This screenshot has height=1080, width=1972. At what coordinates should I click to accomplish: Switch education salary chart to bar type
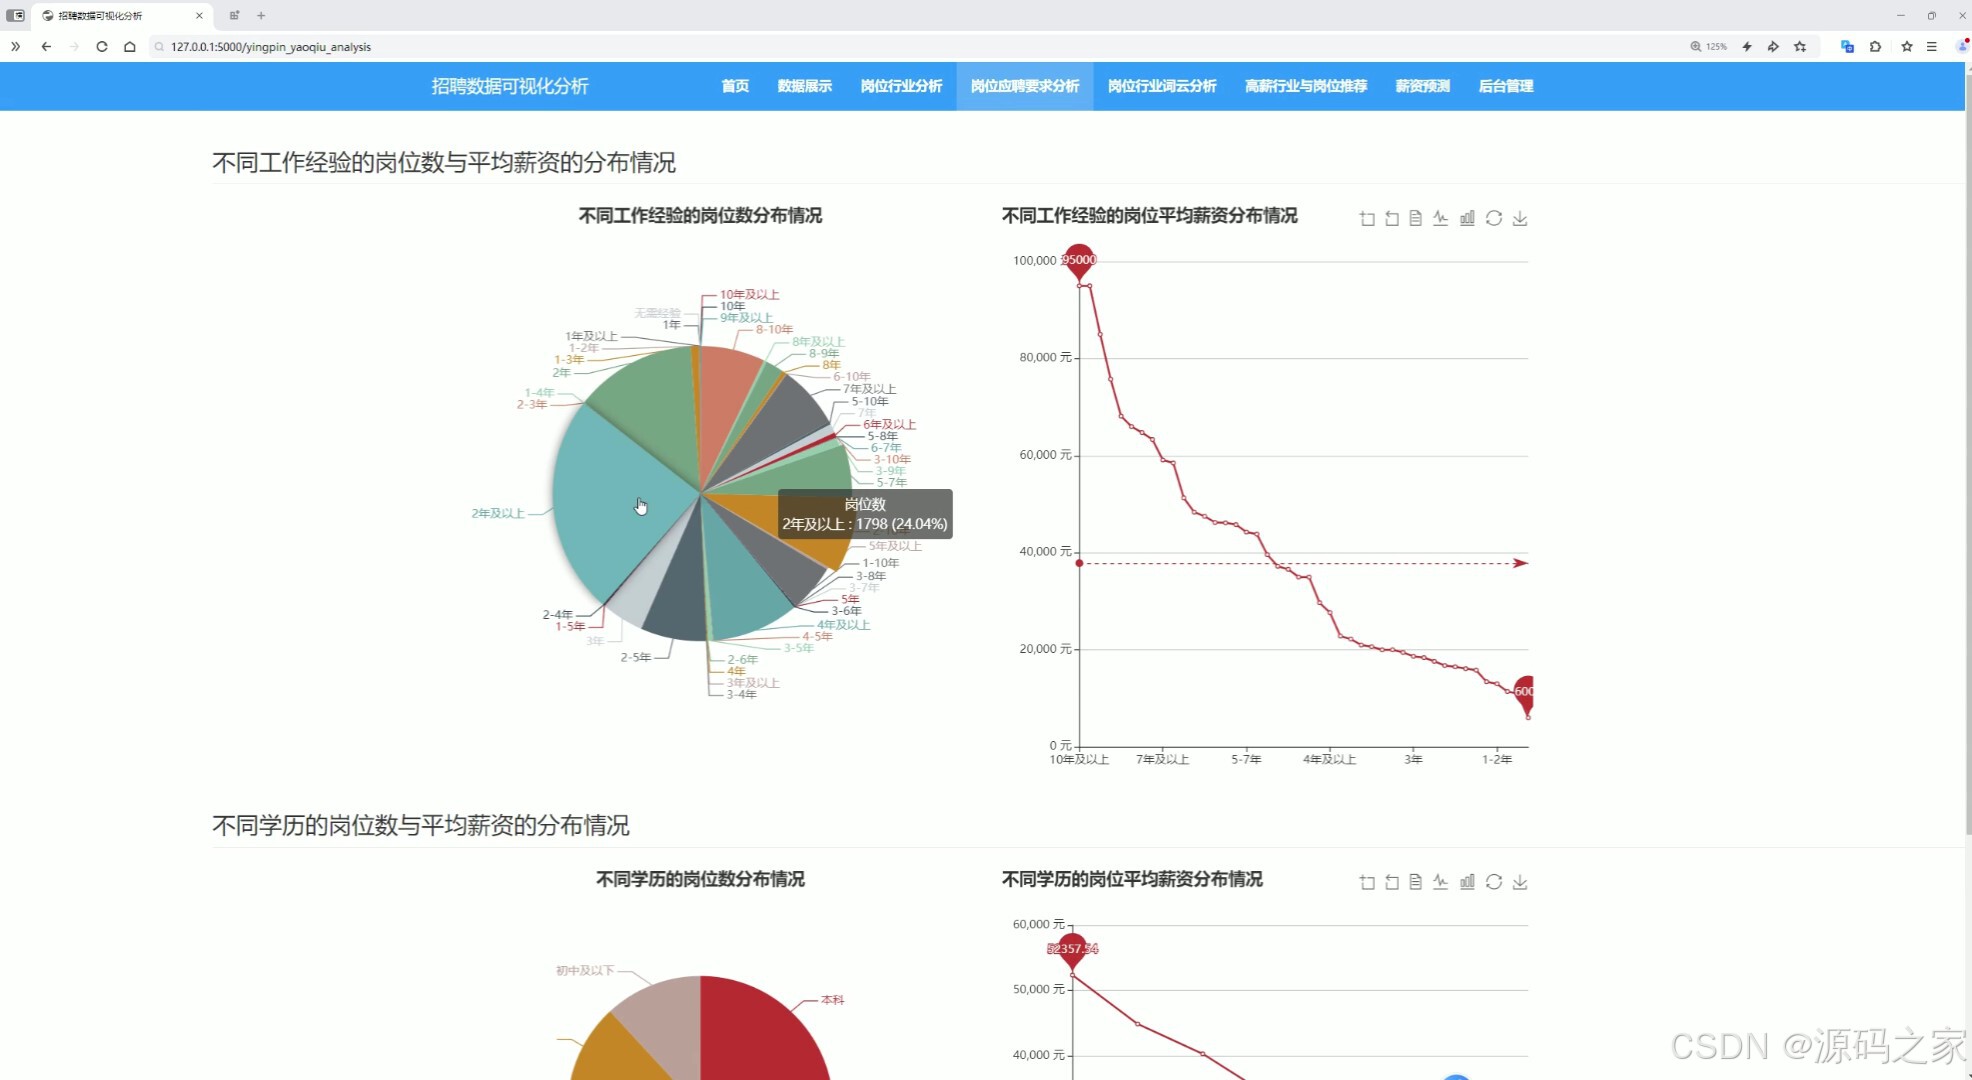pos(1467,882)
